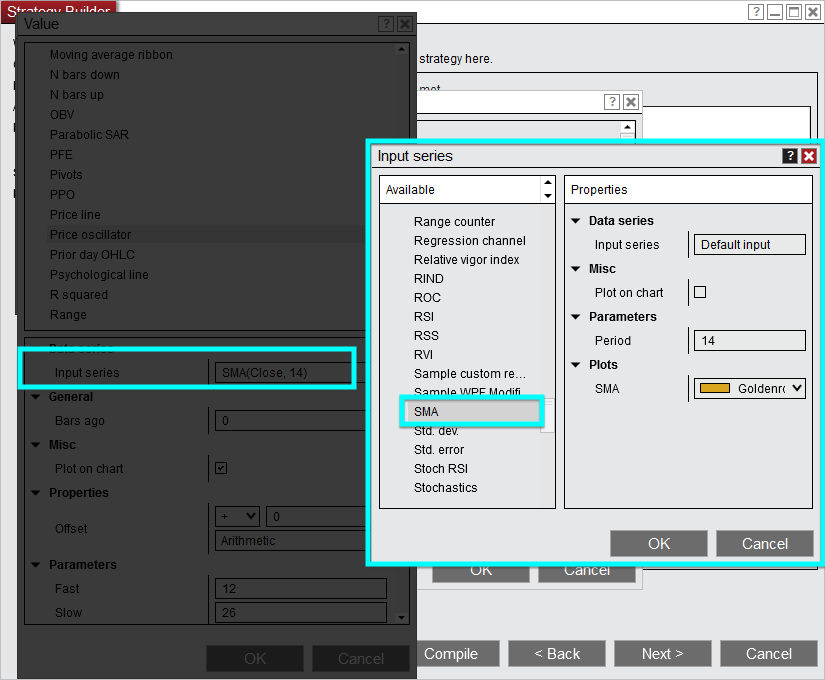Image resolution: width=825 pixels, height=680 pixels.
Task: Click Compile in Strategy Builder
Action: [458, 654]
